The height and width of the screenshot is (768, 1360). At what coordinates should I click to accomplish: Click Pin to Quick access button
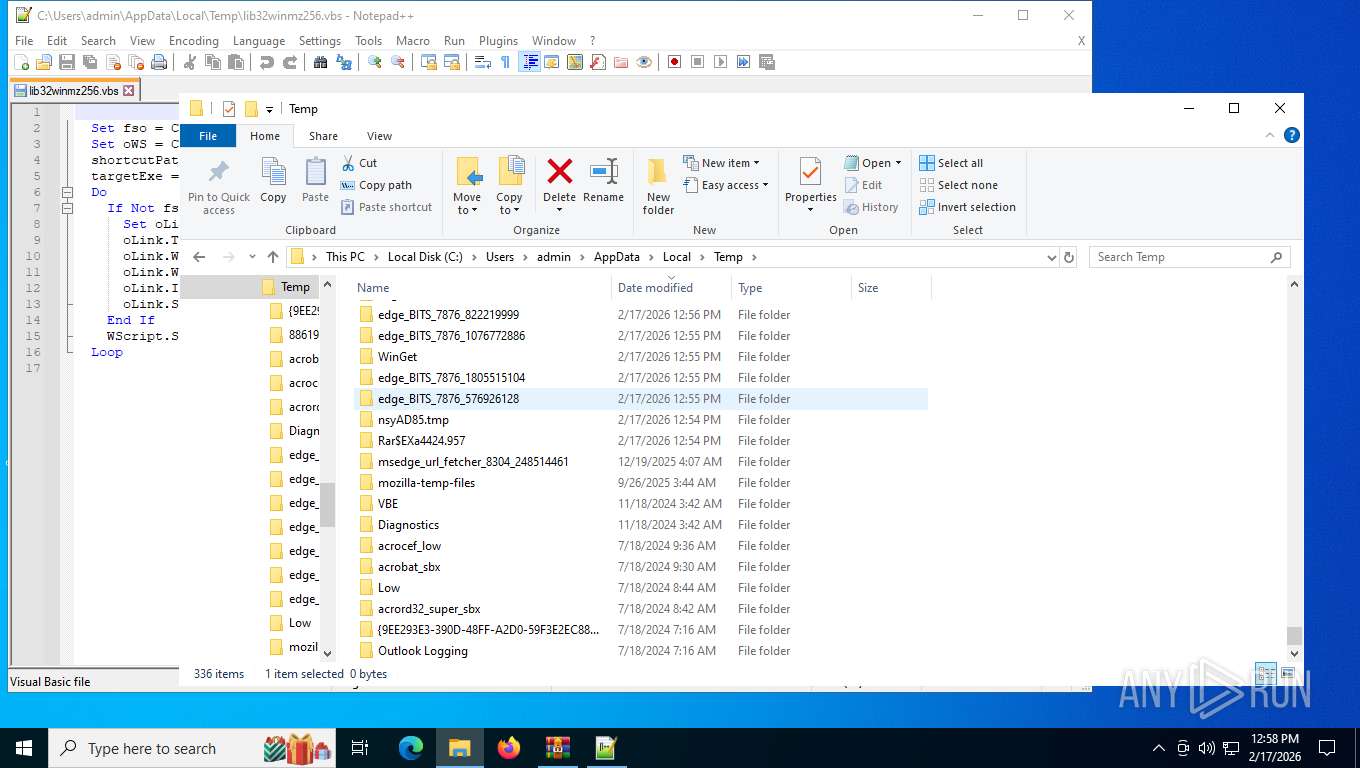[219, 187]
